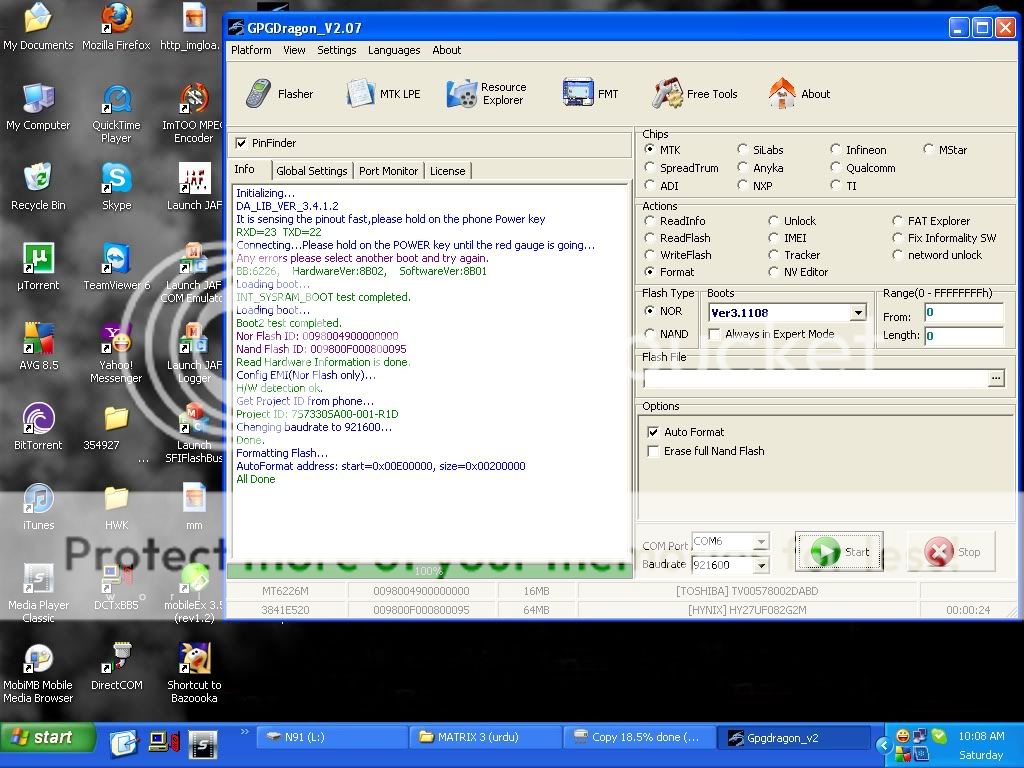Viewport: 1024px width, 768px height.
Task: Select the Yahoo! Messenger desktop icon
Action: tap(116, 354)
